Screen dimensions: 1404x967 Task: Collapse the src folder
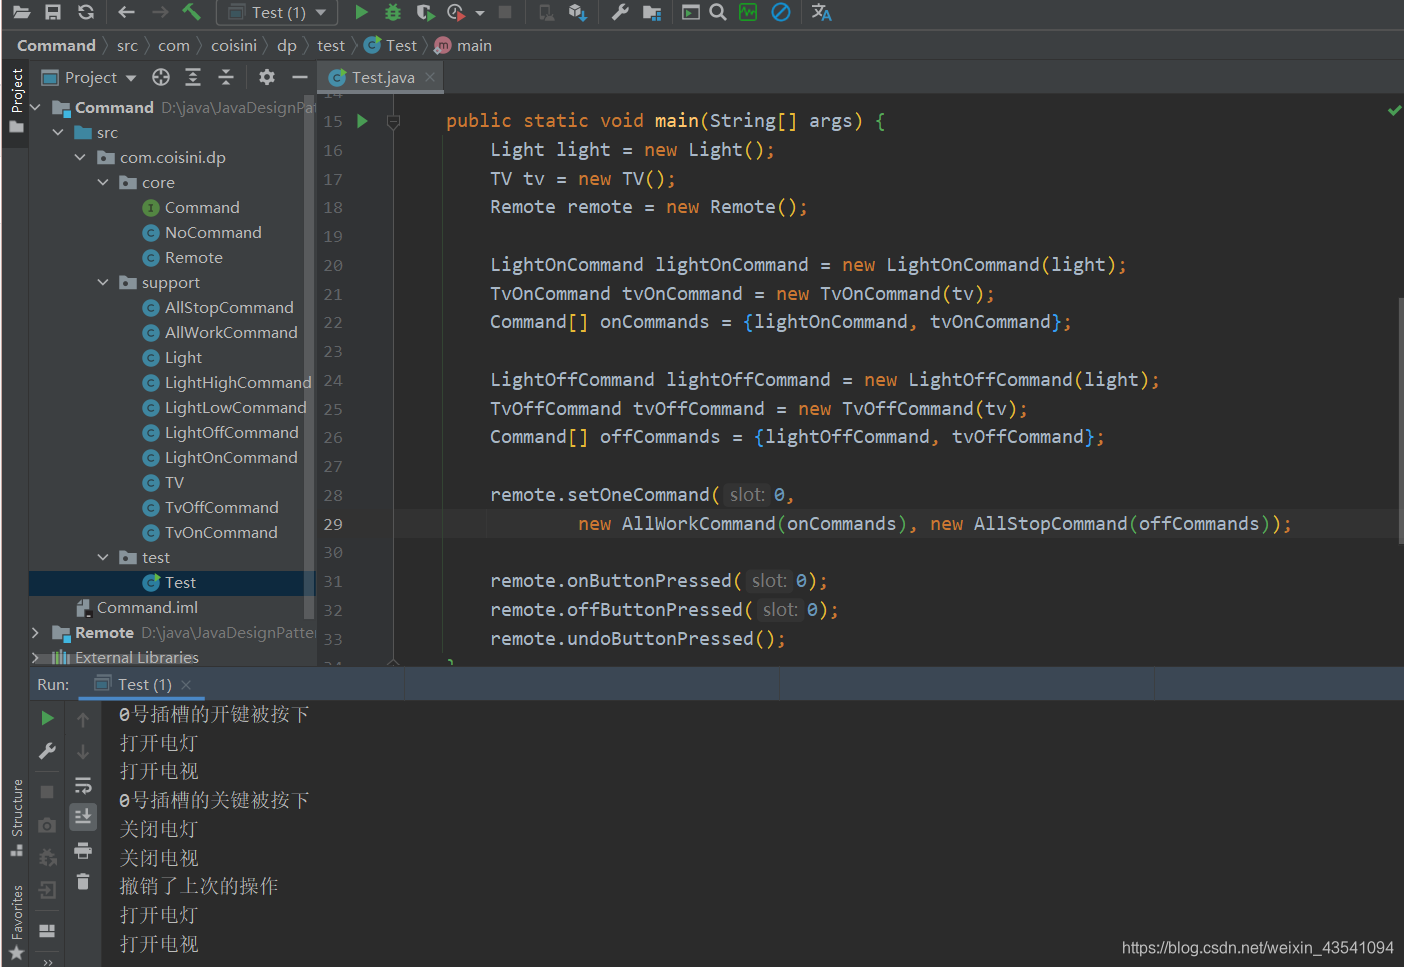coord(58,132)
